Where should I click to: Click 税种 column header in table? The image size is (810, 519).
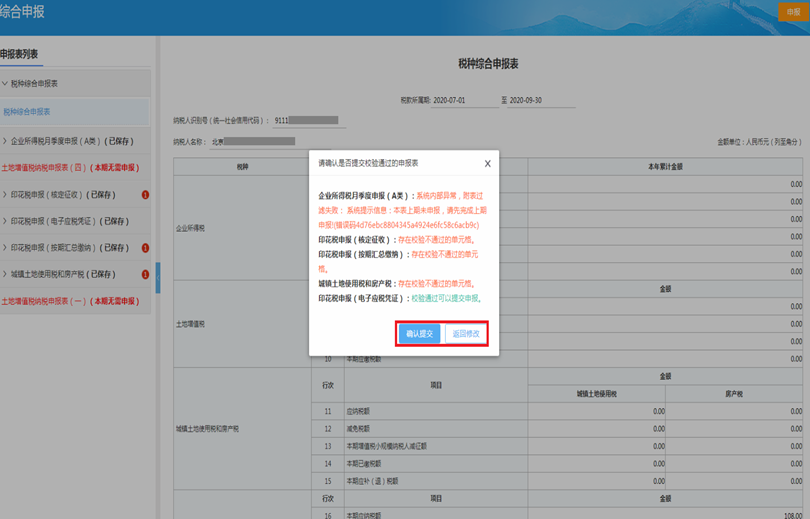coord(242,167)
